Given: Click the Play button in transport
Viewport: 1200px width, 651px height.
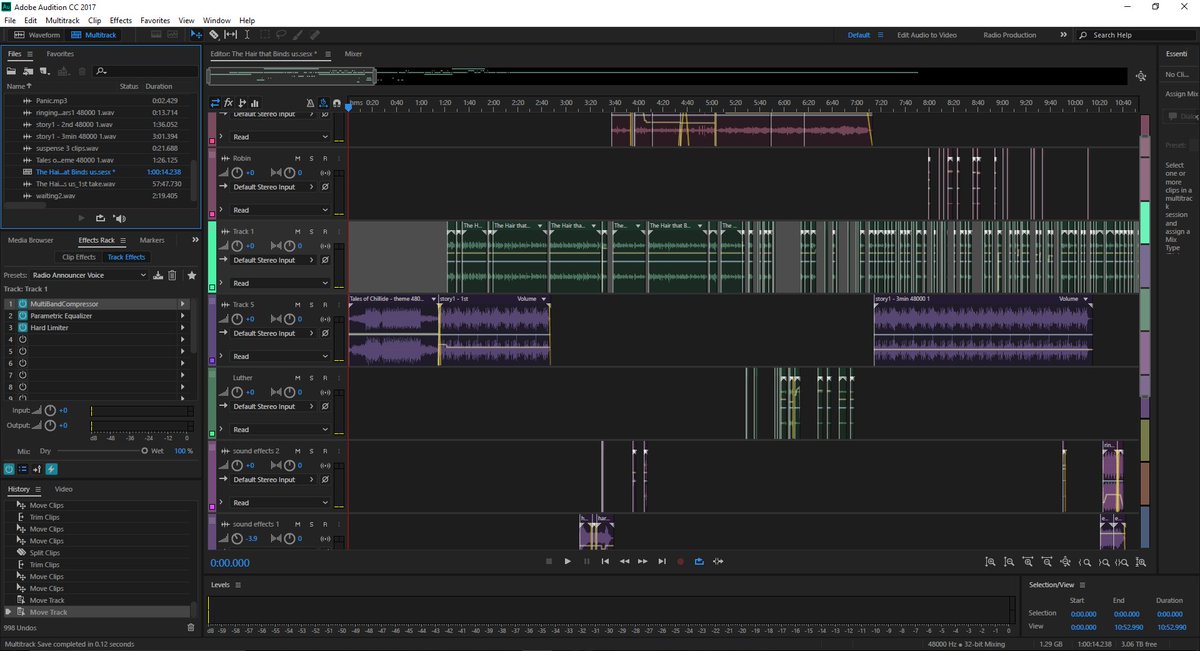Looking at the screenshot, I should pyautogui.click(x=567, y=562).
